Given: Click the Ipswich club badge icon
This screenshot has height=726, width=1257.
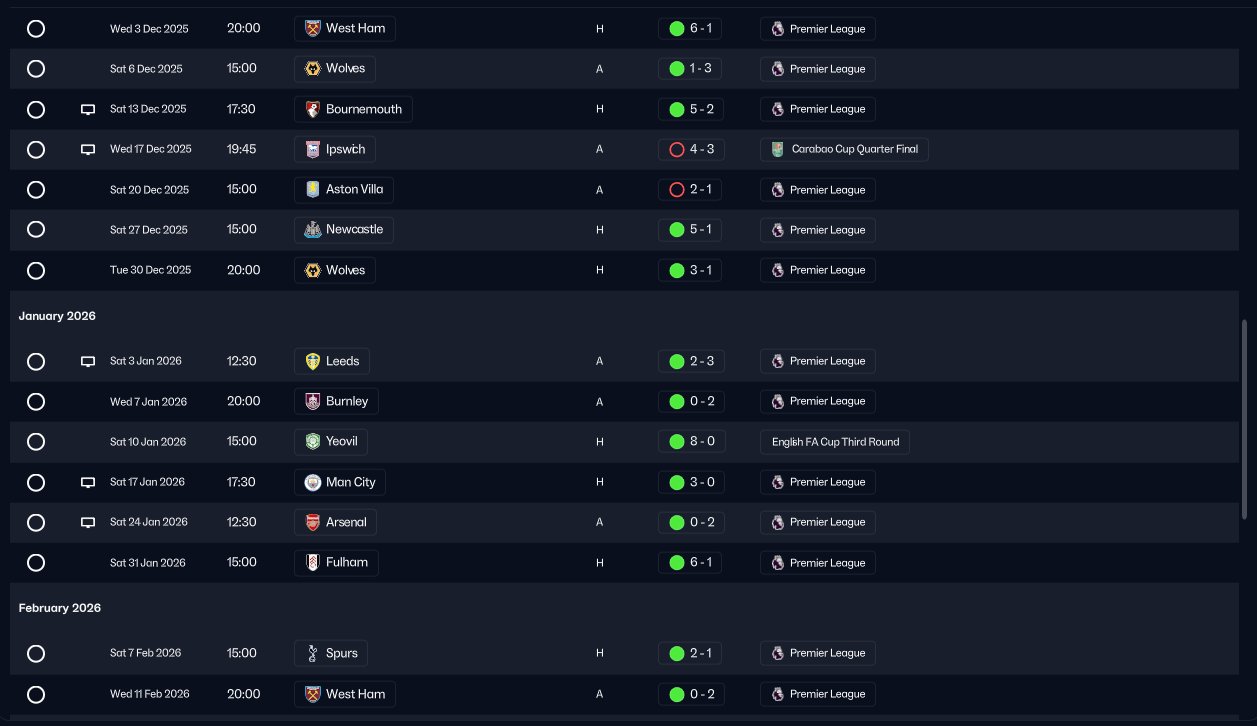Looking at the screenshot, I should (x=312, y=149).
